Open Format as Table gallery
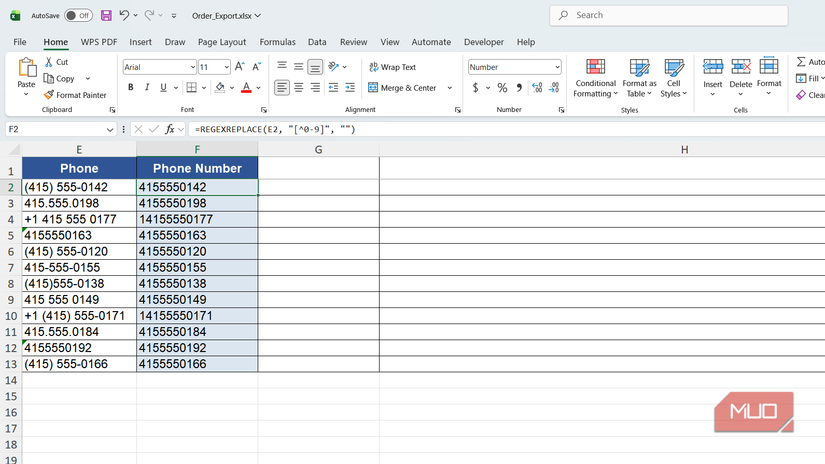Viewport: 825px width, 464px height. (x=639, y=78)
